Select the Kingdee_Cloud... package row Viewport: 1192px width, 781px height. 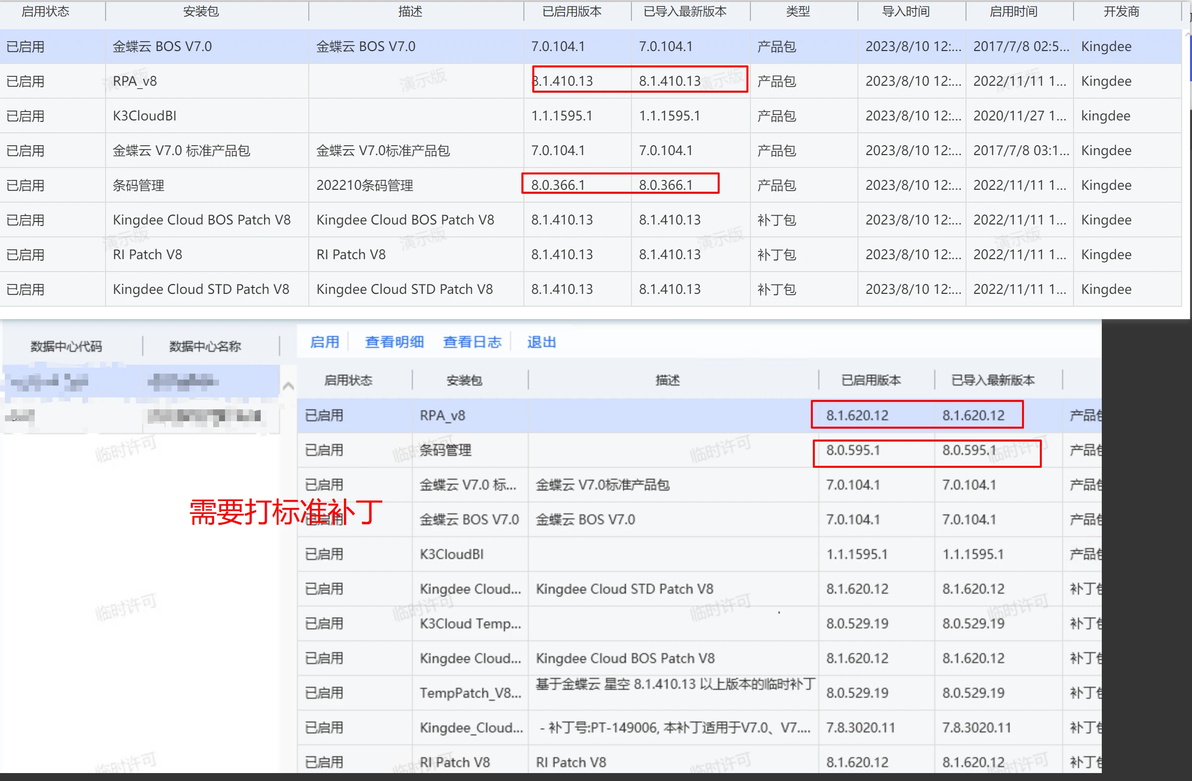coord(471,728)
